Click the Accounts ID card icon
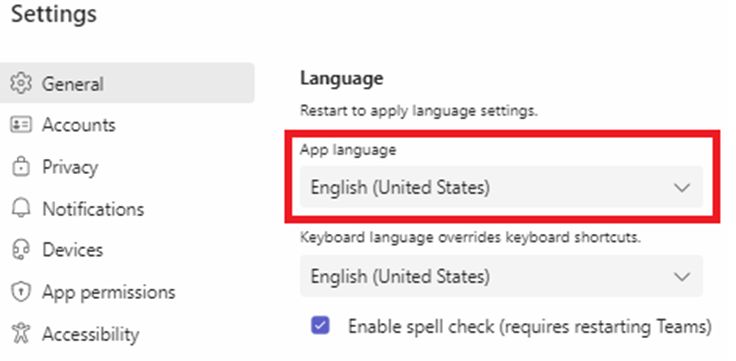736x361 pixels. pos(21,125)
